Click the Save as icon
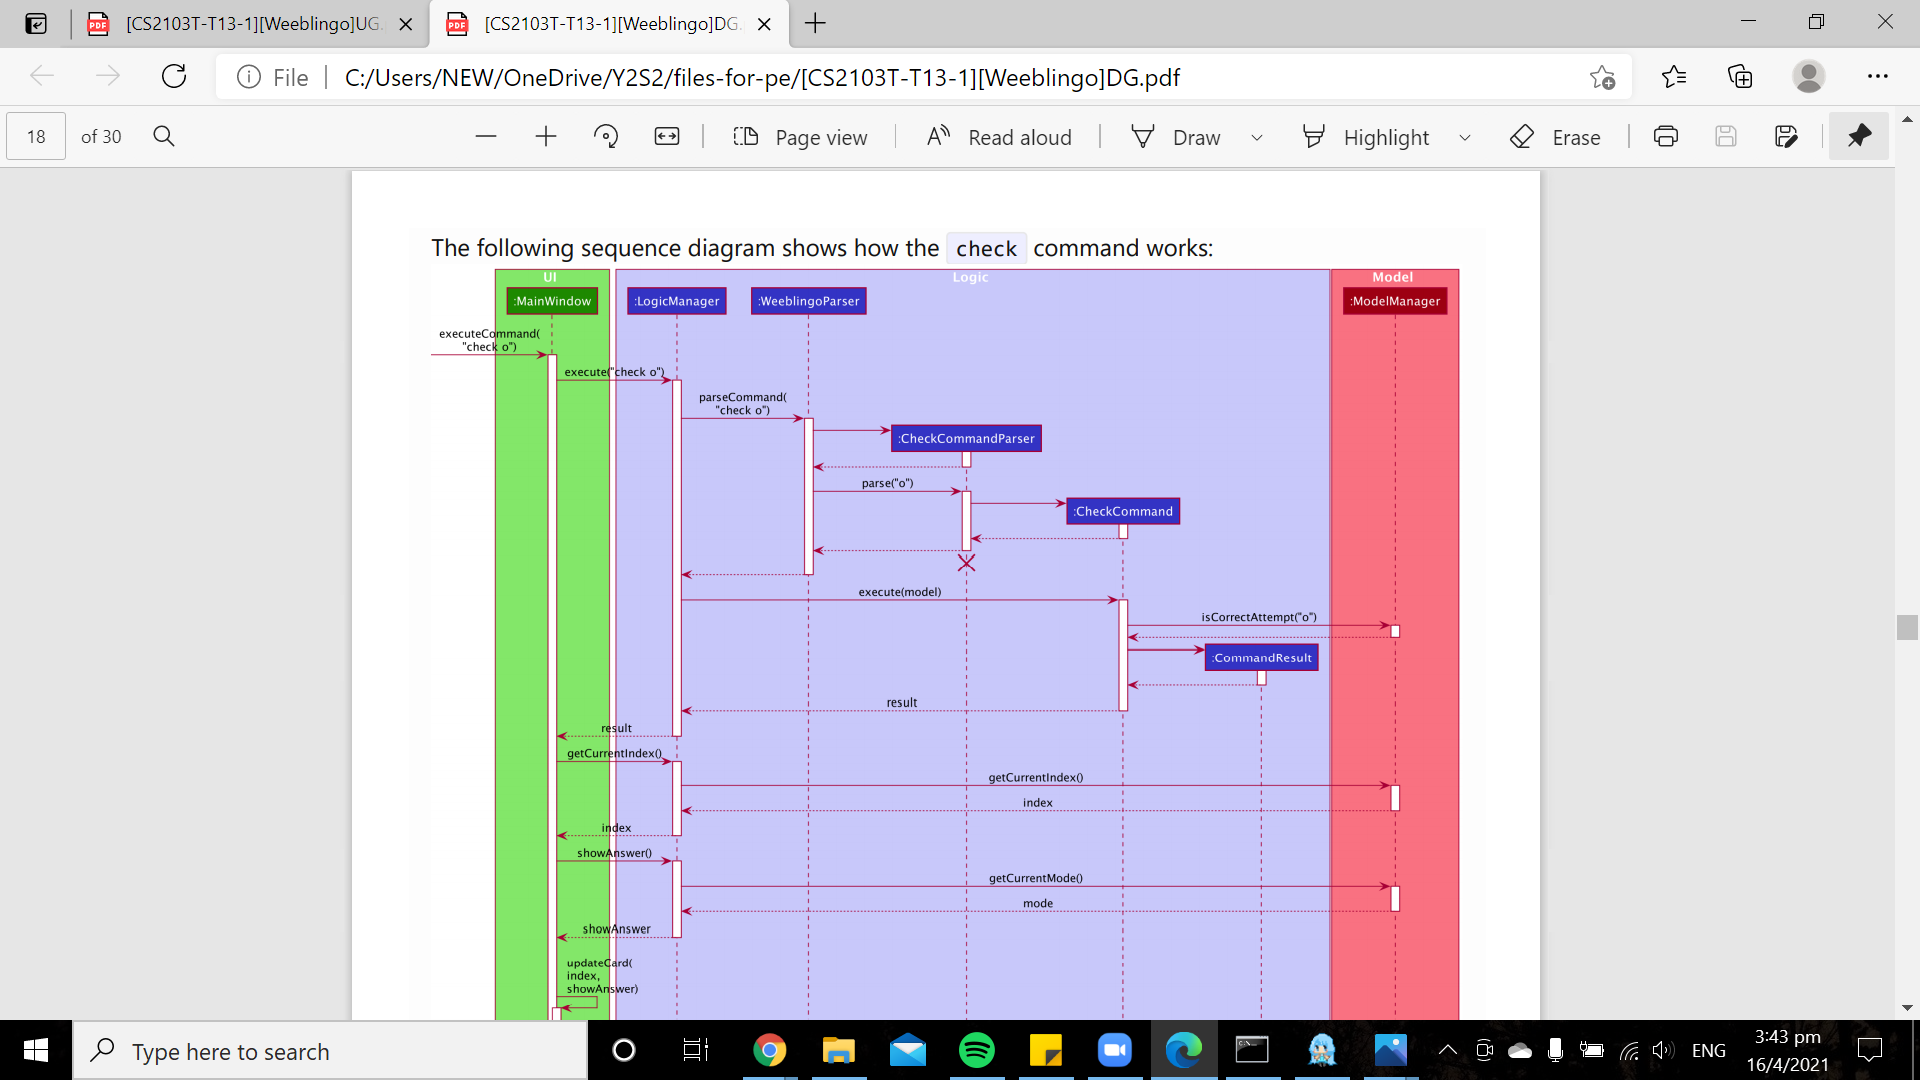The height and width of the screenshot is (1080, 1920). (1786, 137)
